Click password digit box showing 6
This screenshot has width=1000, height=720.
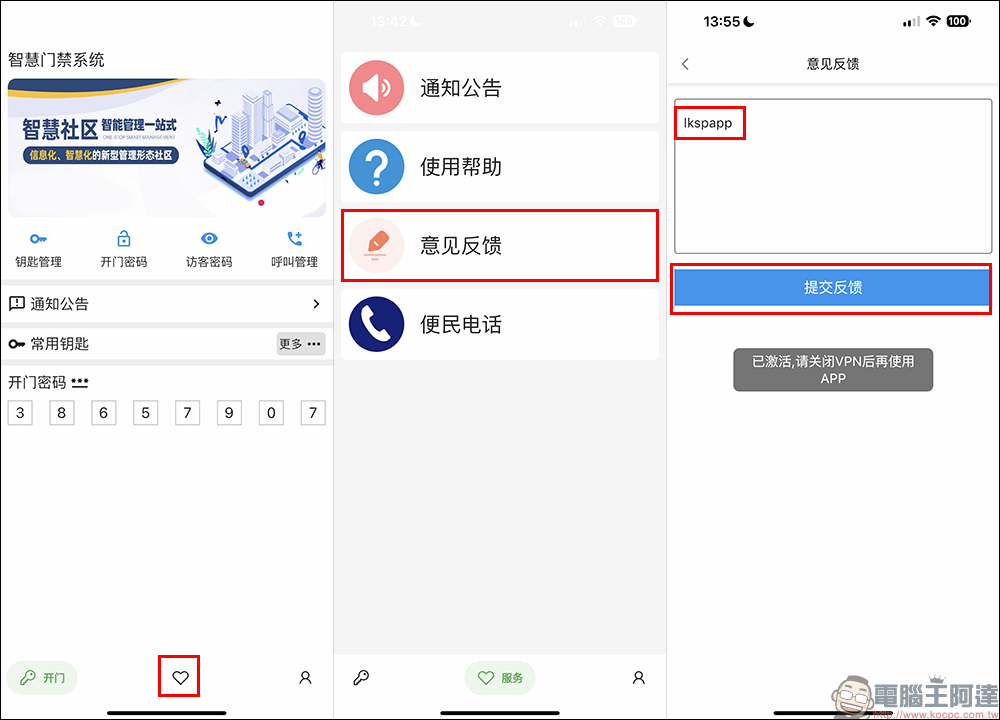pyautogui.click(x=103, y=413)
